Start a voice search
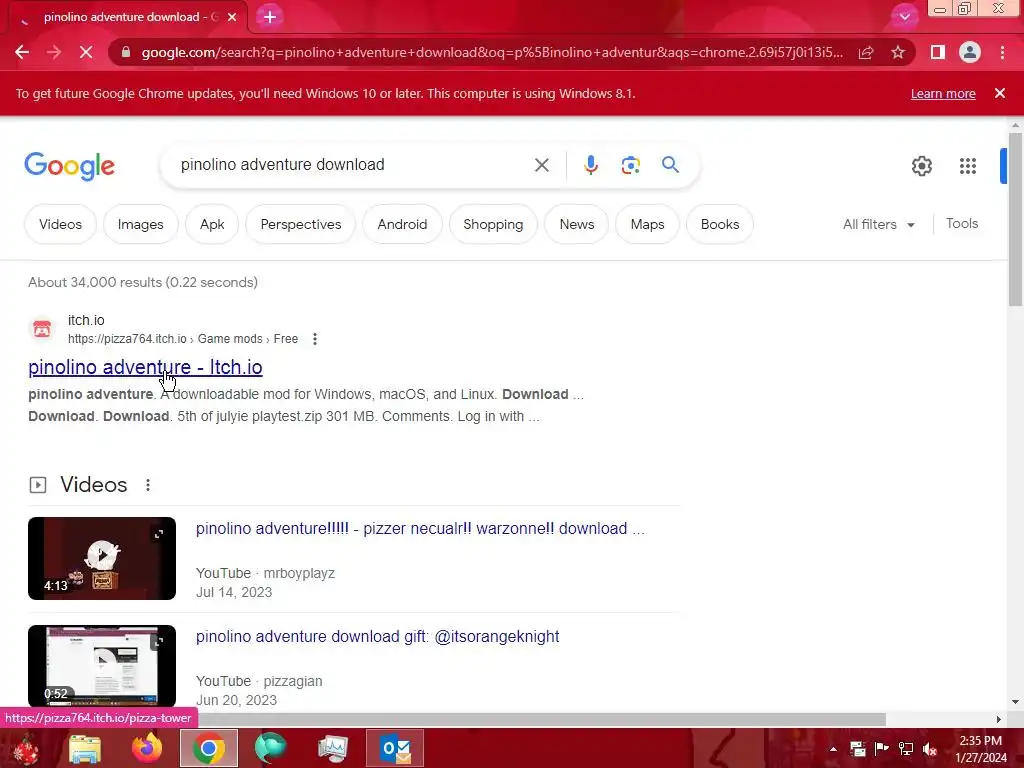1024x768 pixels. point(590,165)
